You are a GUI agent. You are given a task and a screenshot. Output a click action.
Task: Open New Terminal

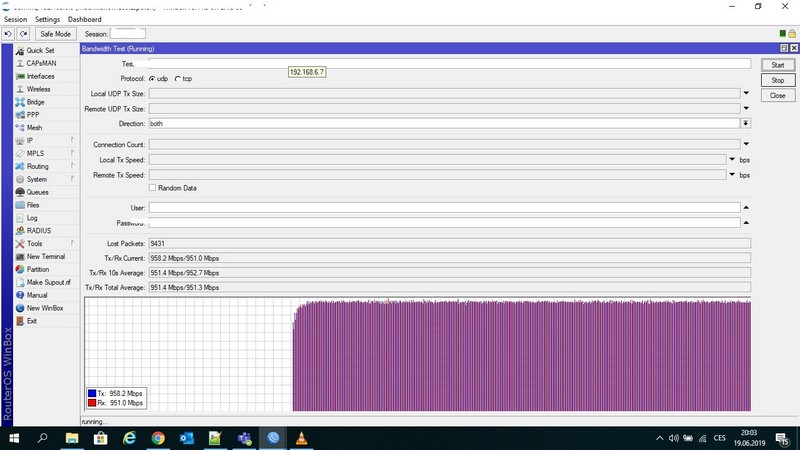pos(45,257)
